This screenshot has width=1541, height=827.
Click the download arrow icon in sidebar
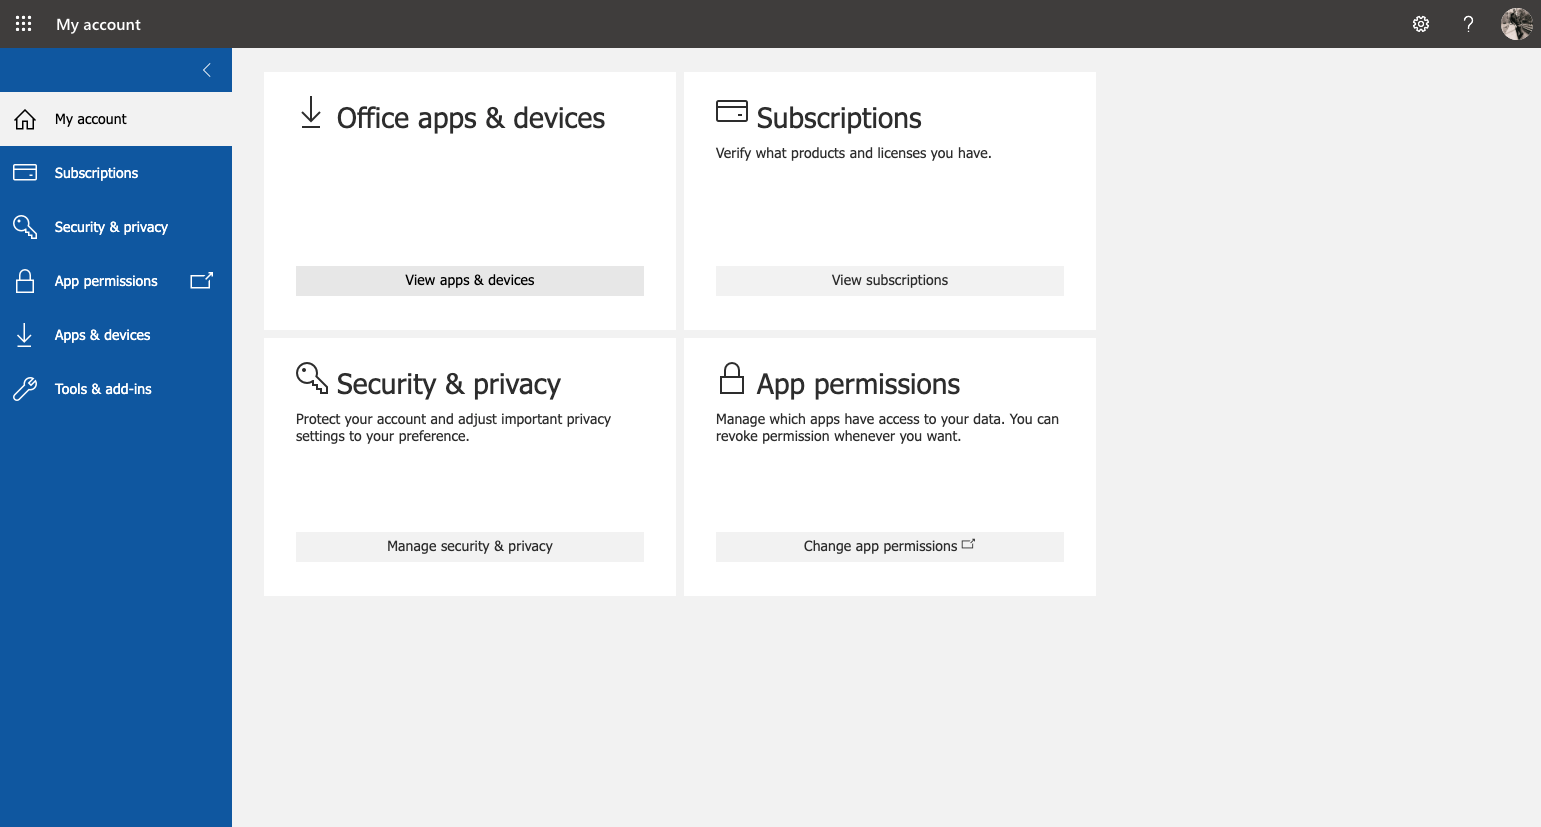click(25, 335)
